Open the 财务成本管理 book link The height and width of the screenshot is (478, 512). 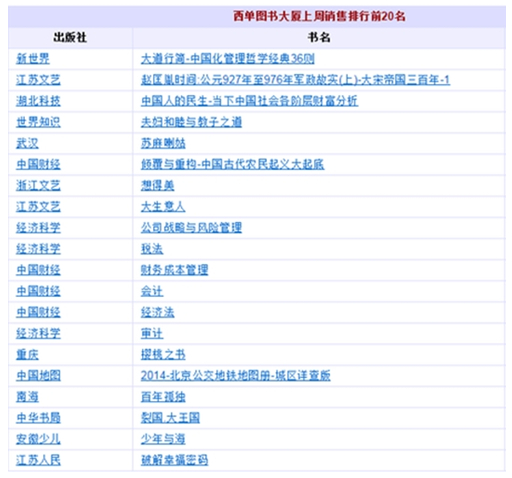tap(174, 270)
